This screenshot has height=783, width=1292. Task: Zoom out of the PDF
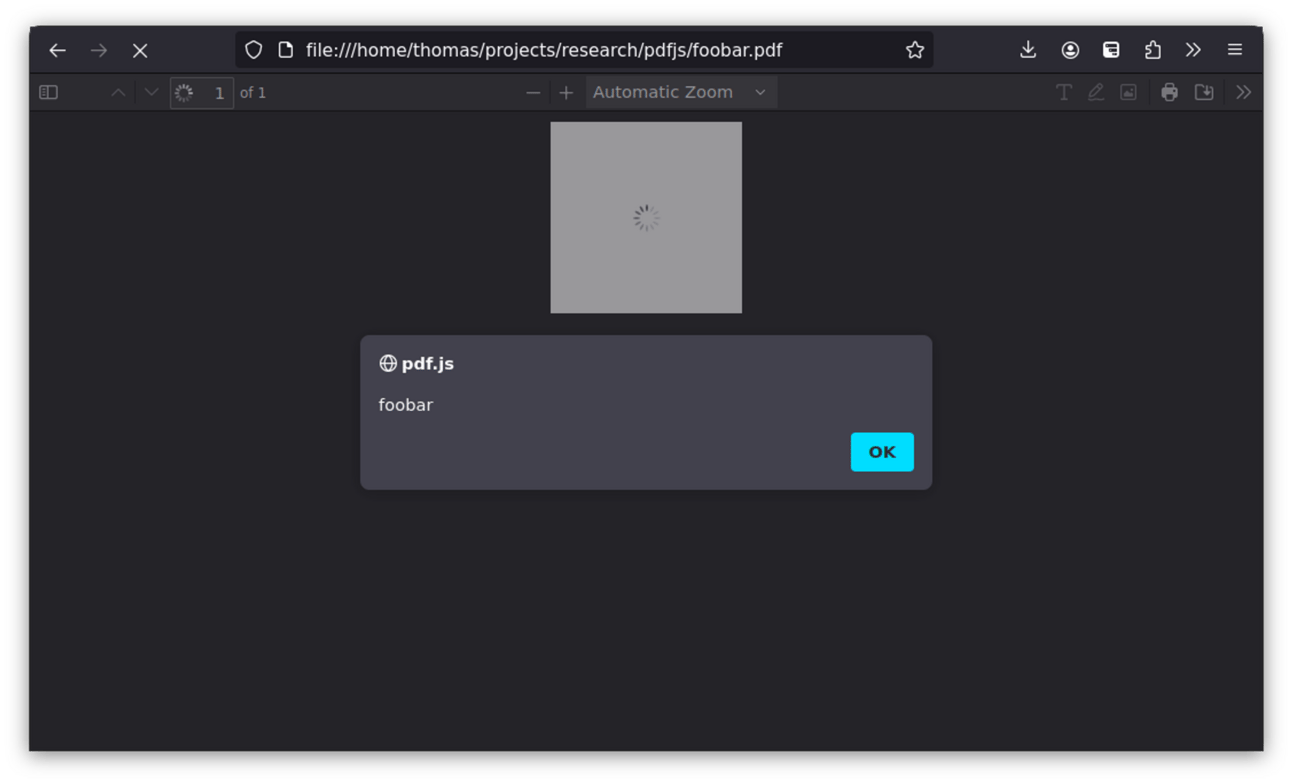point(533,92)
